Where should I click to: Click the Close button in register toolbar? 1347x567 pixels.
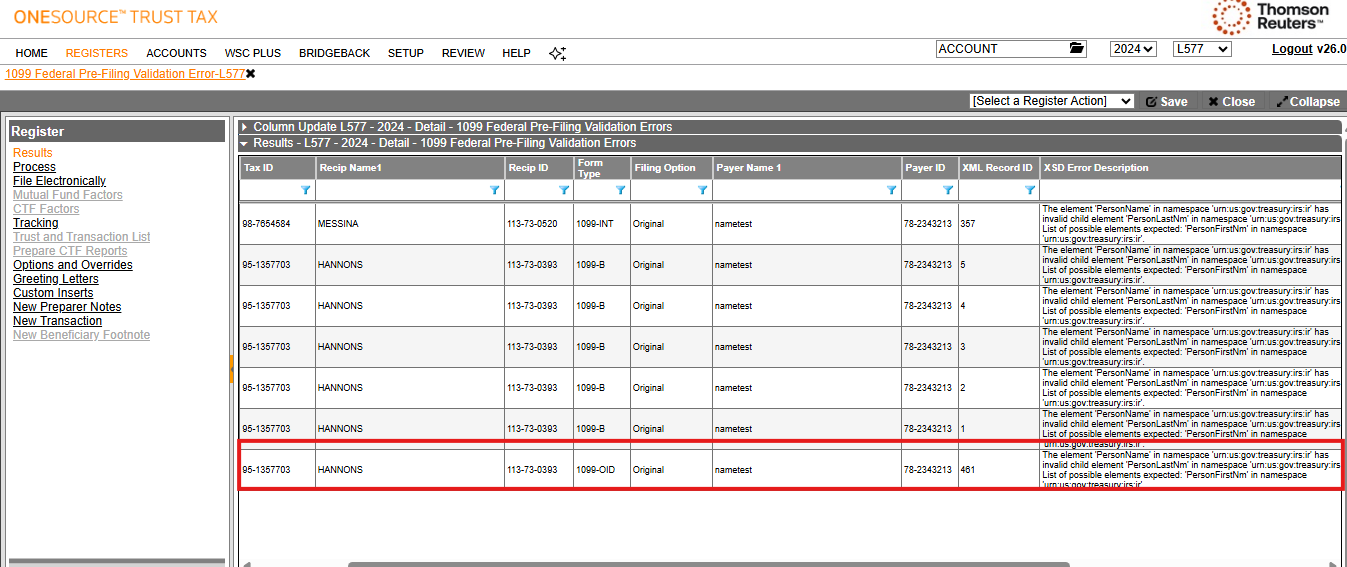pos(1231,101)
